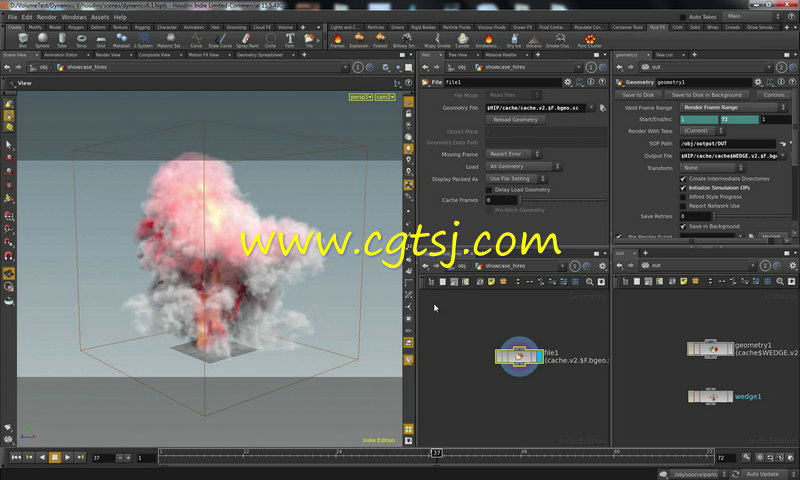Open the cam1 camera menu
The width and height of the screenshot is (800, 480).
click(x=385, y=97)
